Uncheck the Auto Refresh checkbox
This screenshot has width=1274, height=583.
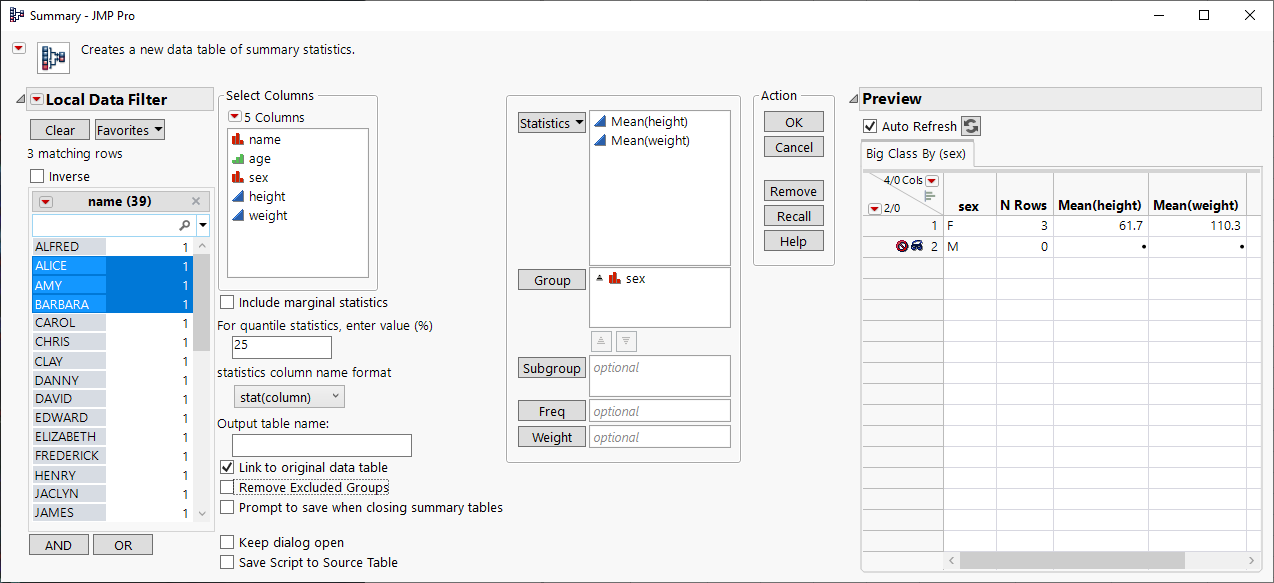click(x=869, y=127)
